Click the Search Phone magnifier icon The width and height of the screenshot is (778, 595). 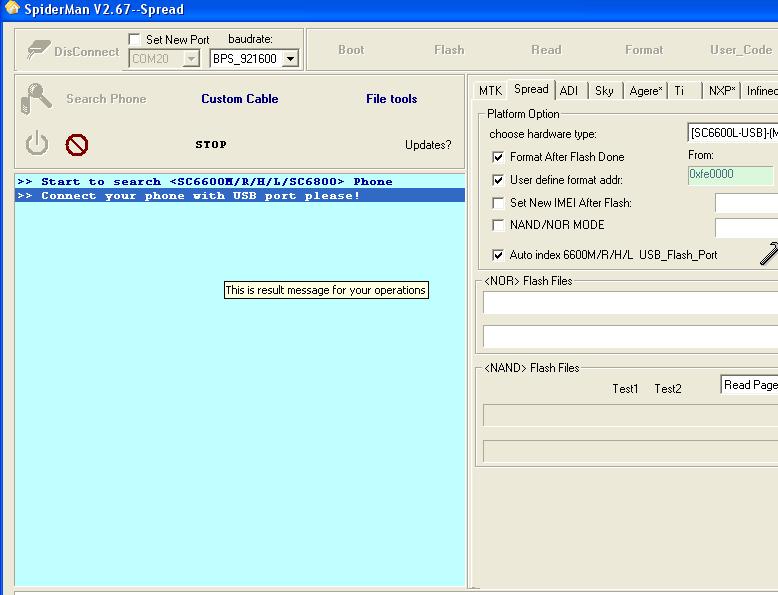coord(36,98)
